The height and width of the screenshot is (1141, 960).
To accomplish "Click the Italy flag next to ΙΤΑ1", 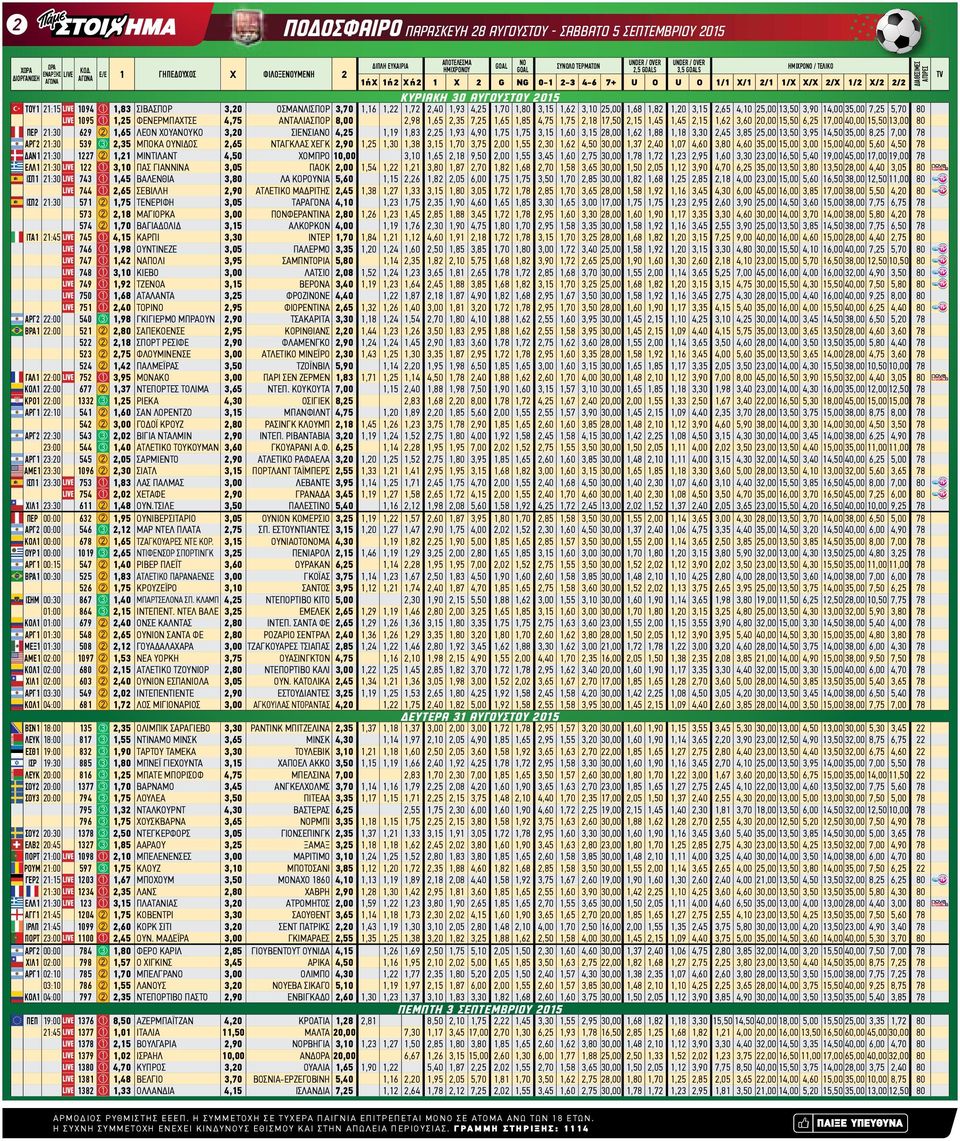I will [x=17, y=237].
